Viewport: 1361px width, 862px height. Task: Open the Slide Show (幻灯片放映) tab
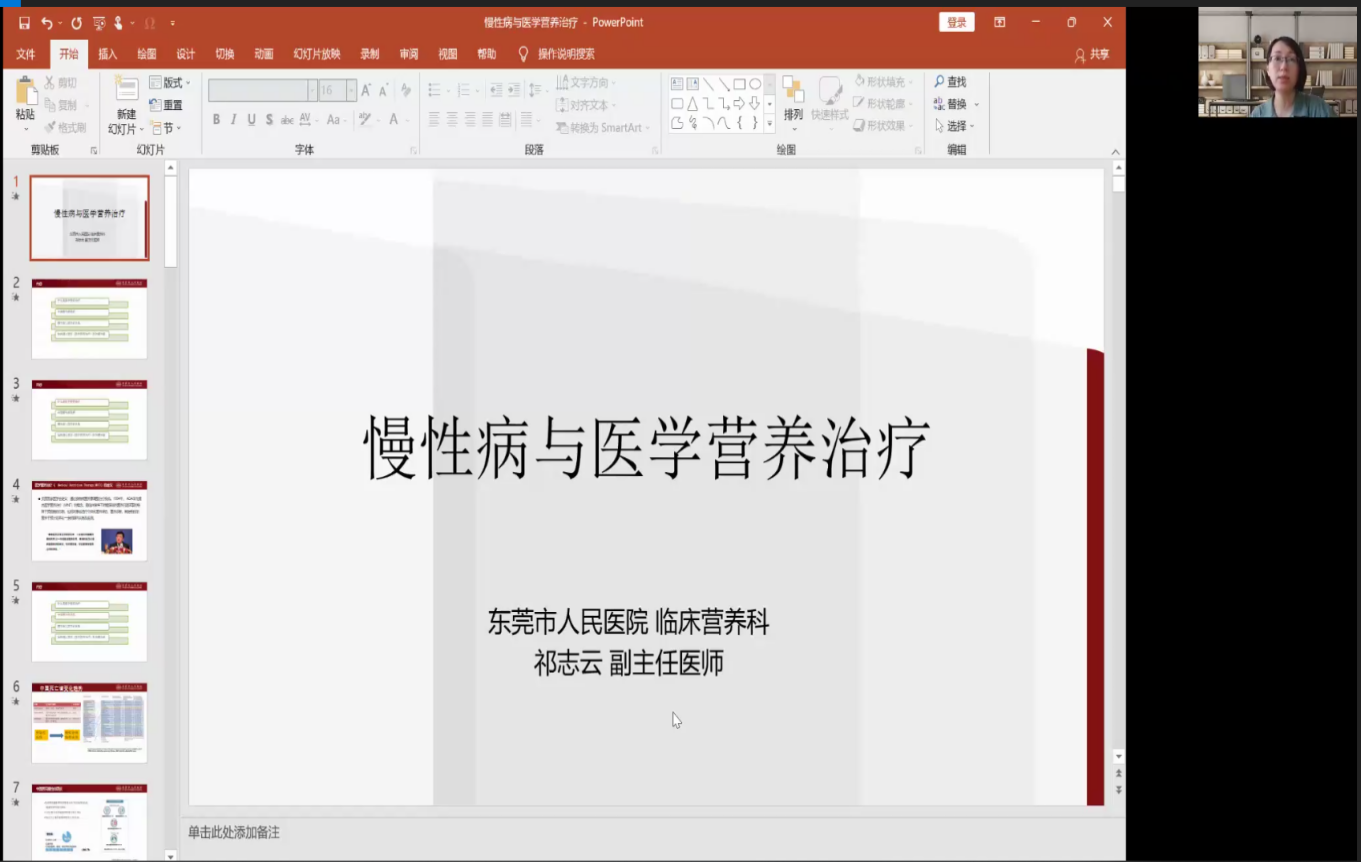click(x=316, y=54)
